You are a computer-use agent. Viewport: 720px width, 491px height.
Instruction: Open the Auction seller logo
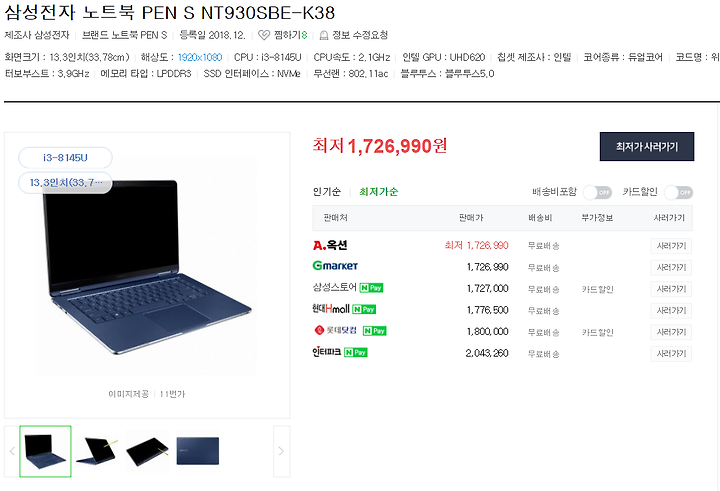pyautogui.click(x=330, y=245)
